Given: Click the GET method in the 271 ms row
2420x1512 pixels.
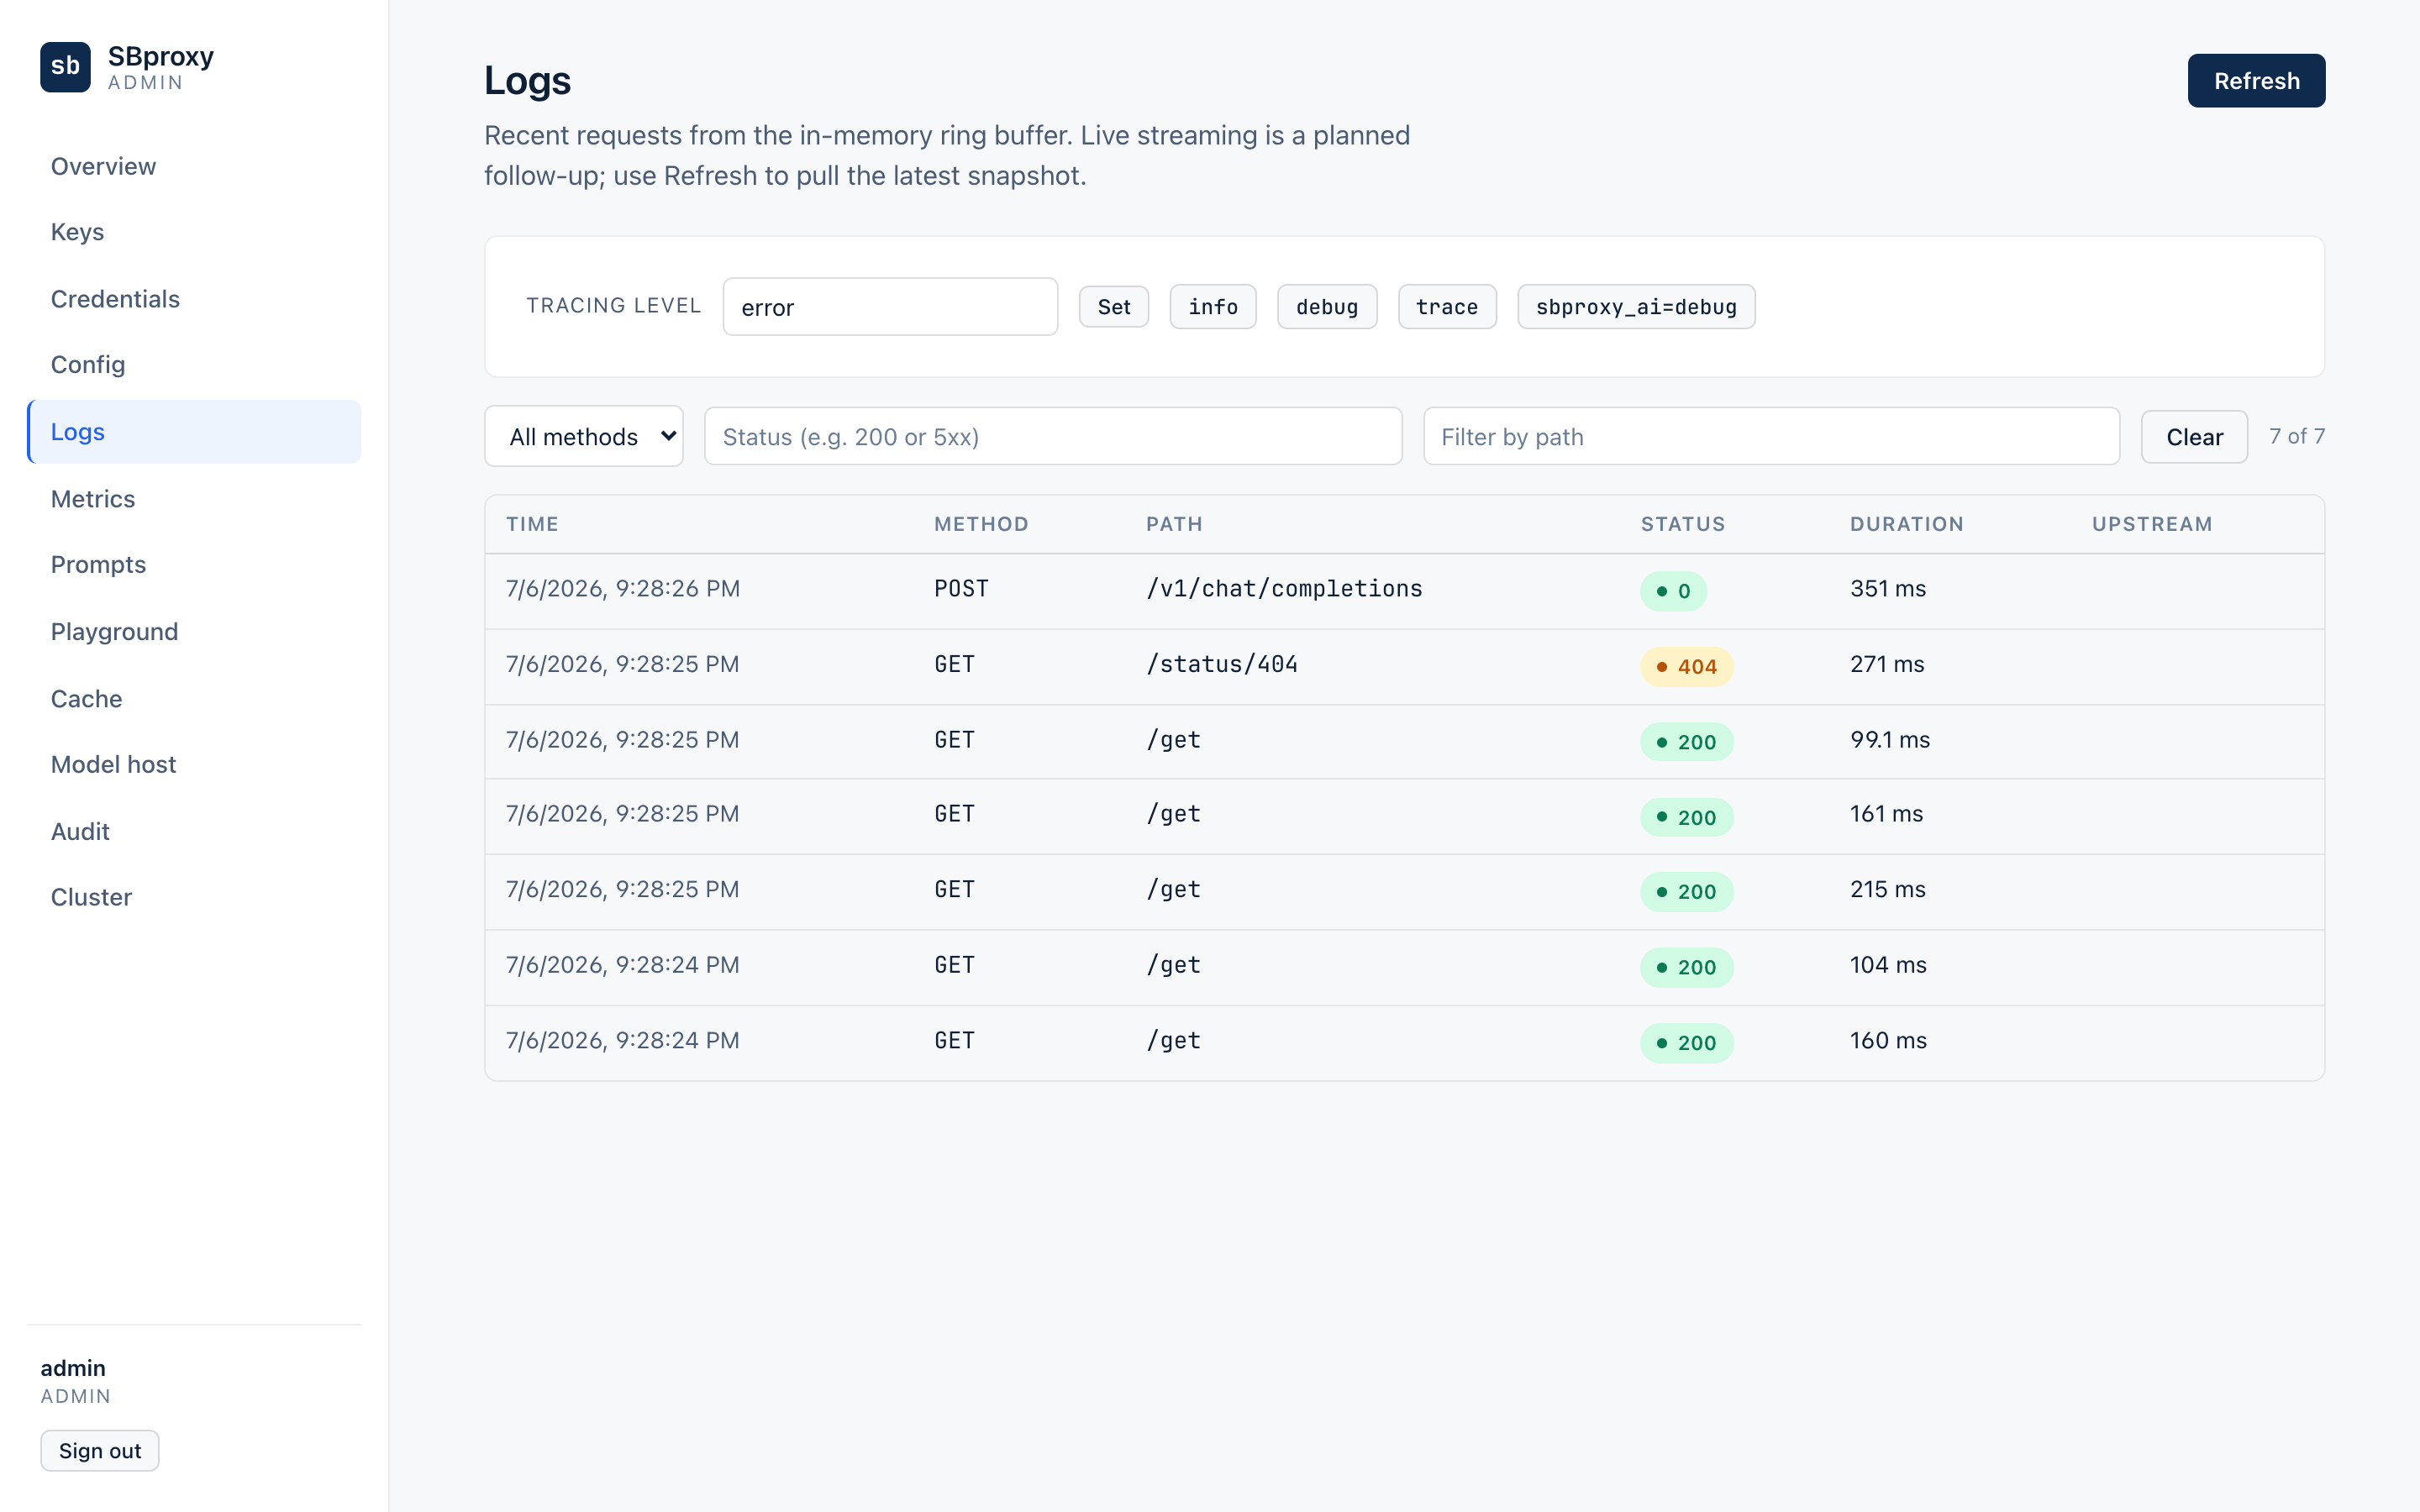Looking at the screenshot, I should (x=954, y=664).
